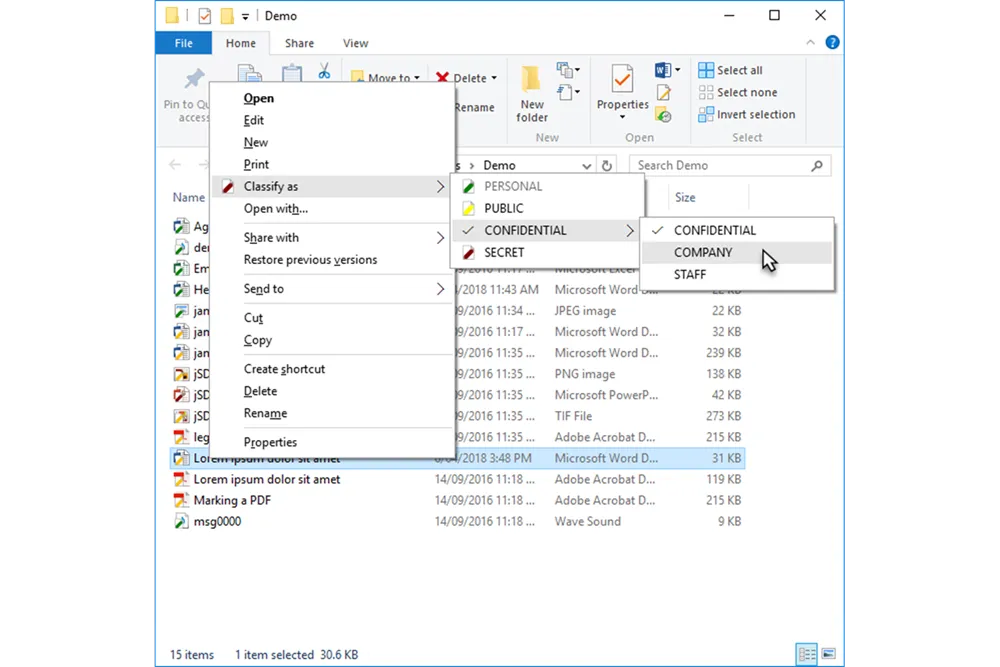Switch to large thumbnails view icon
The height and width of the screenshot is (667, 1000).
(828, 654)
